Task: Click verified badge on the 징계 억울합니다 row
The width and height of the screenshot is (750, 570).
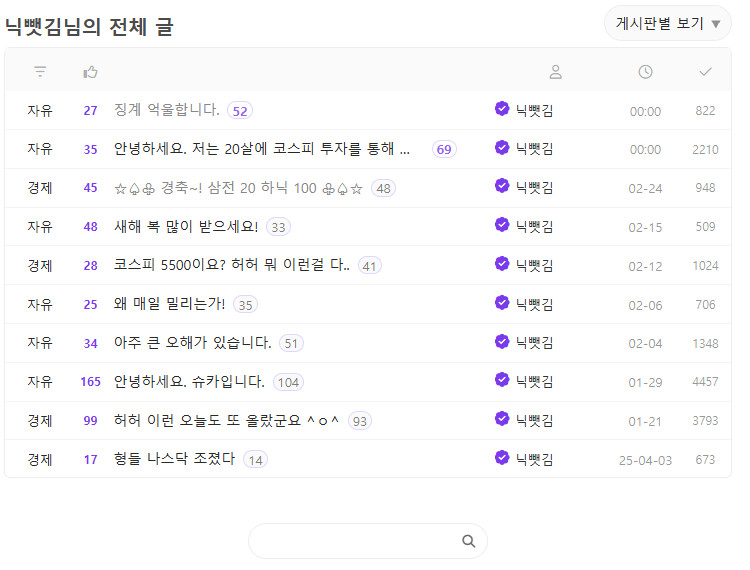Action: (502, 109)
